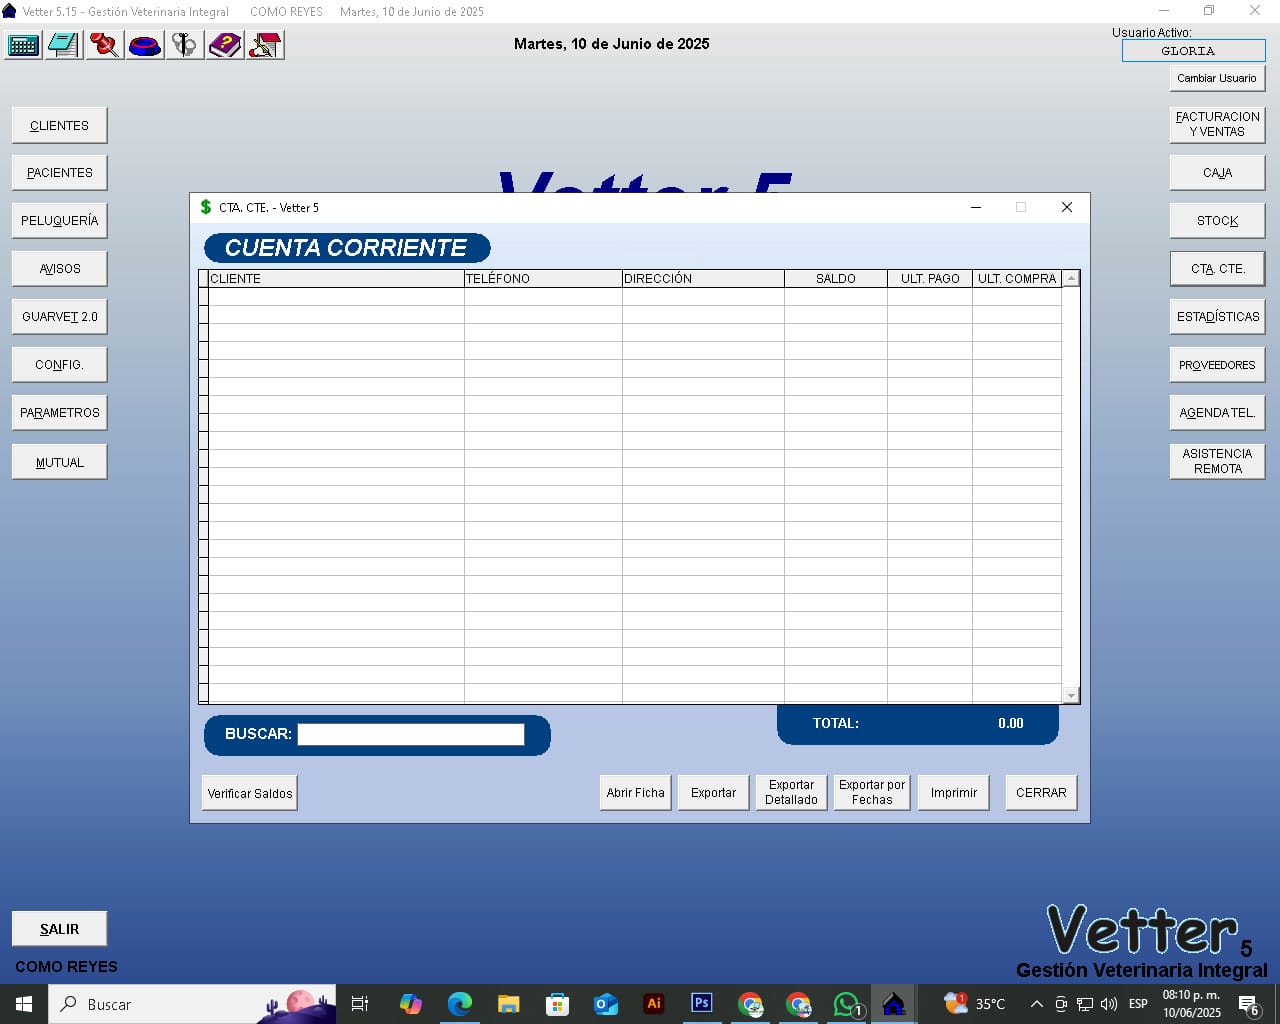This screenshot has height=1024, width=1280.
Task: Click the table scrollbar down arrow
Action: 1071,695
